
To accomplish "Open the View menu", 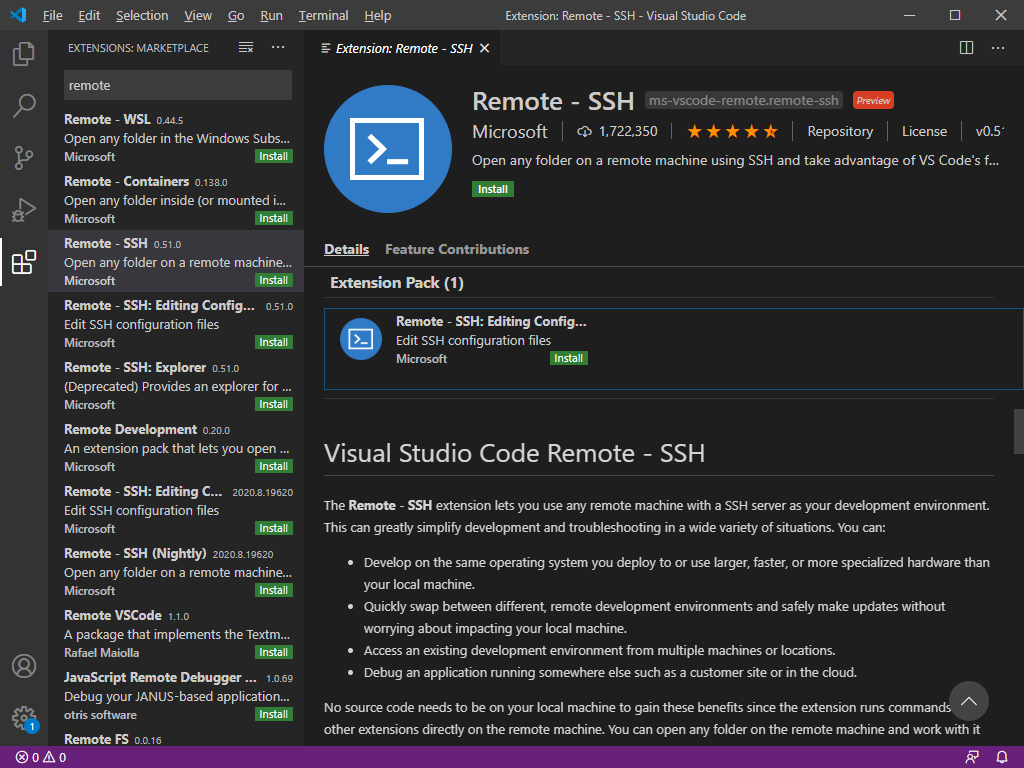I will 197,15.
